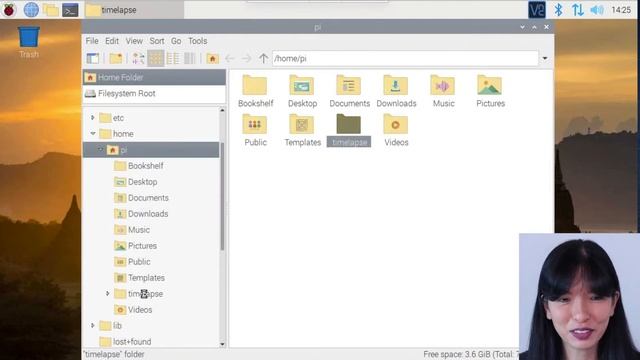Navigate back in folder history
This screenshot has width=640, height=360.
click(x=229, y=58)
